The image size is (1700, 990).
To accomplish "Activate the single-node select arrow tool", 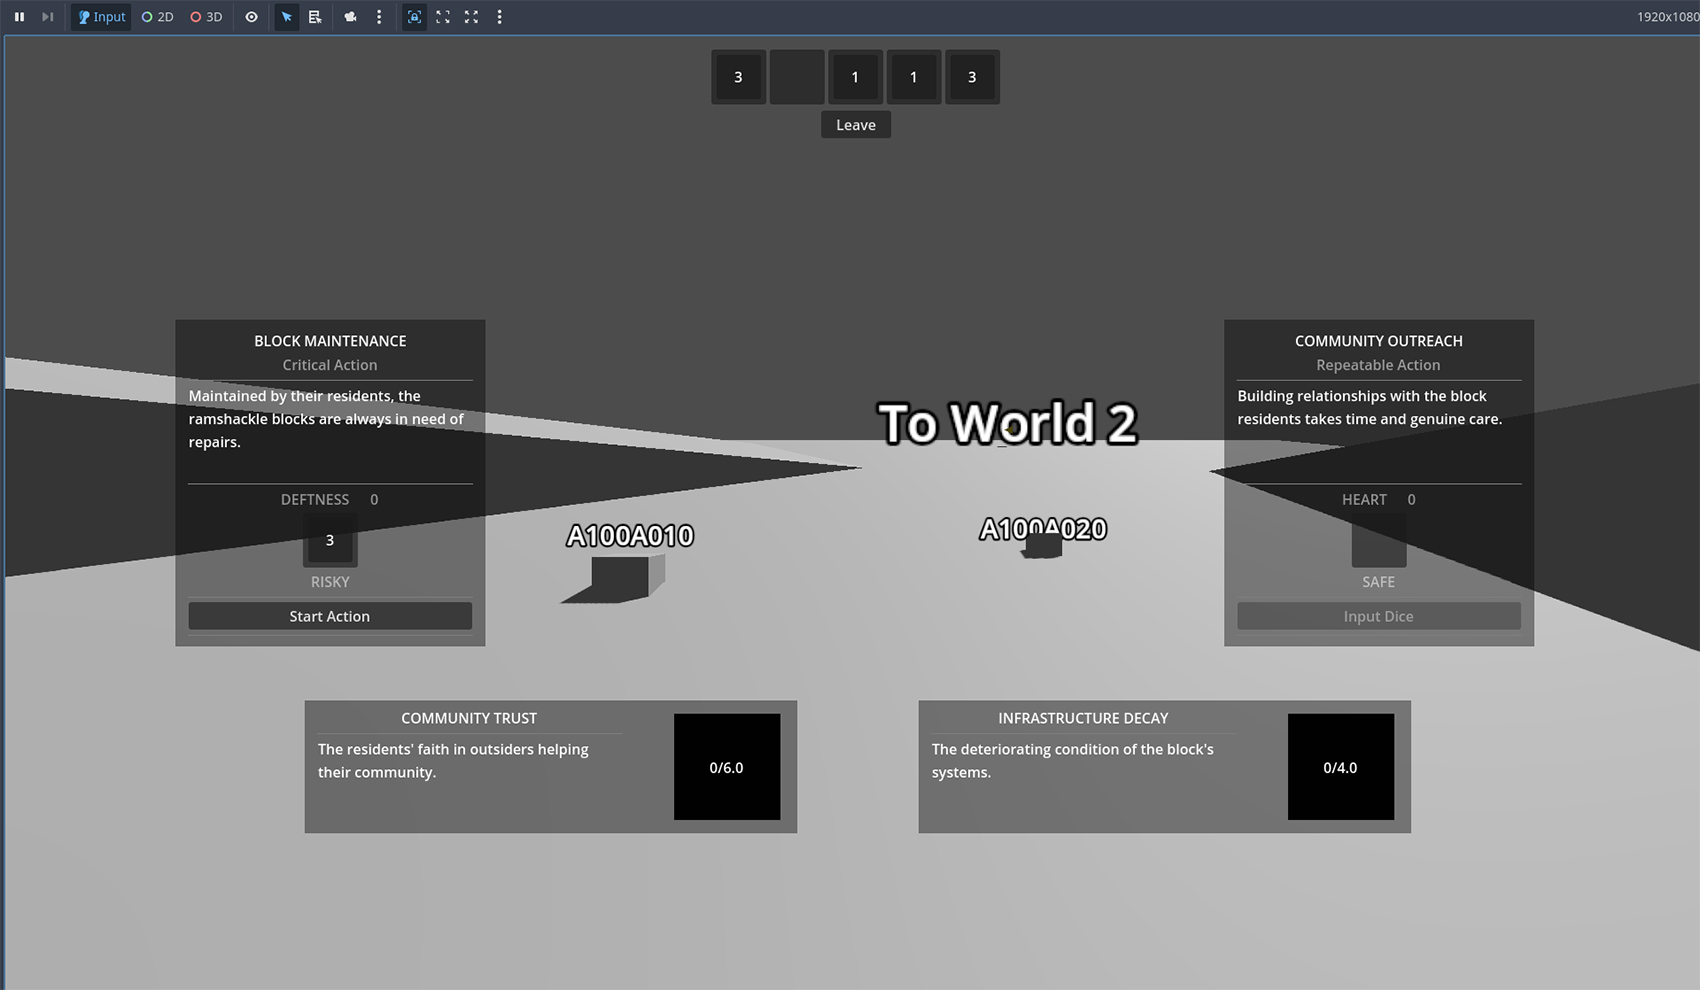I will 287,17.
